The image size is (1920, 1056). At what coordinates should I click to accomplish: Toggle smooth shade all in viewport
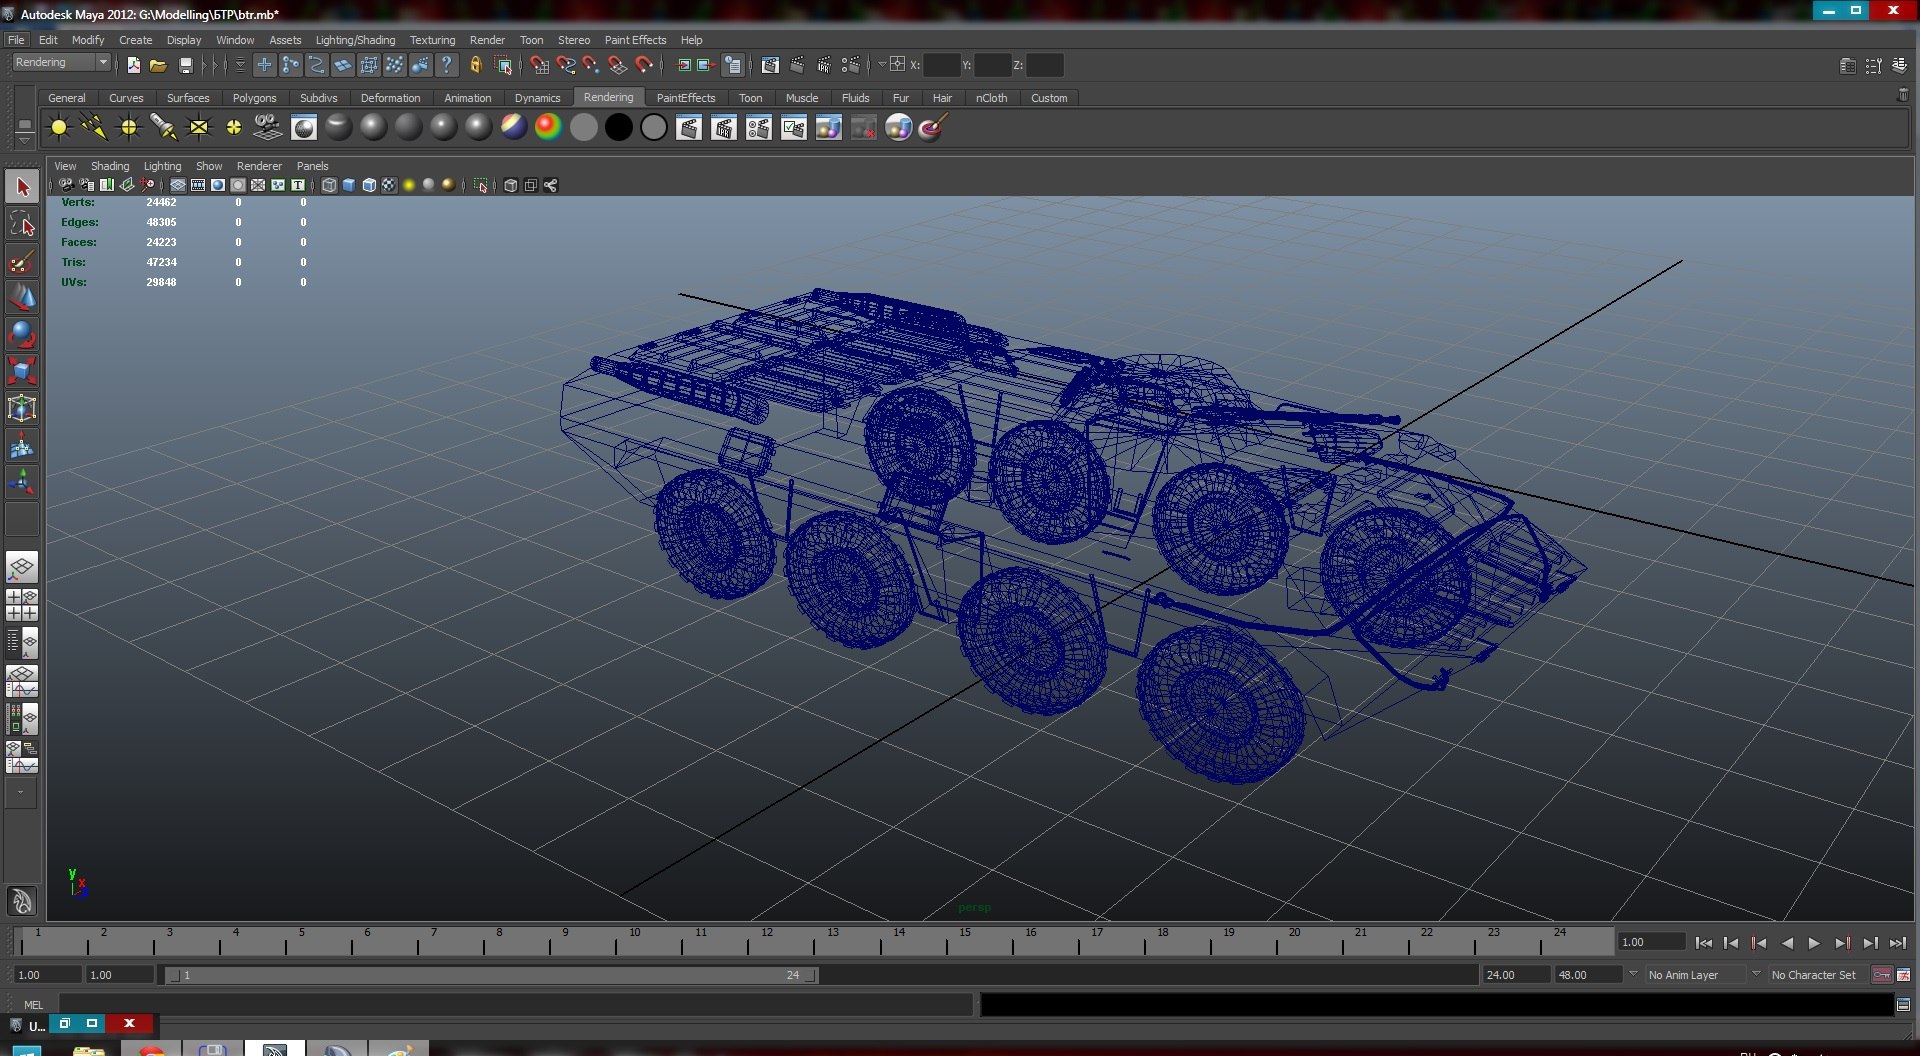349,185
